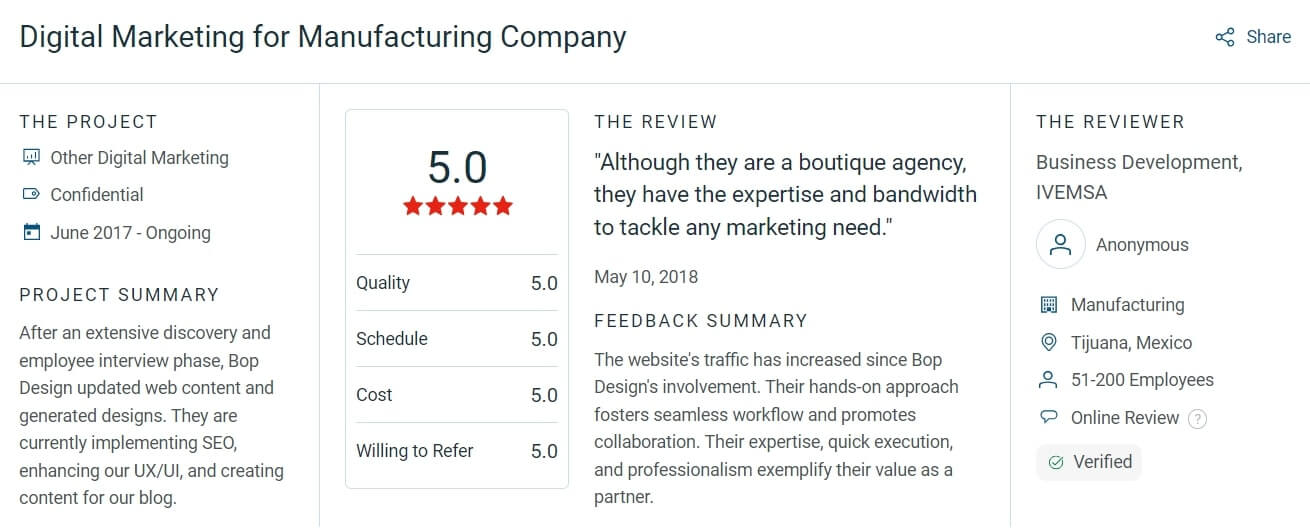Click the Verified badge
This screenshot has height=531, width=1310.
tap(1089, 462)
